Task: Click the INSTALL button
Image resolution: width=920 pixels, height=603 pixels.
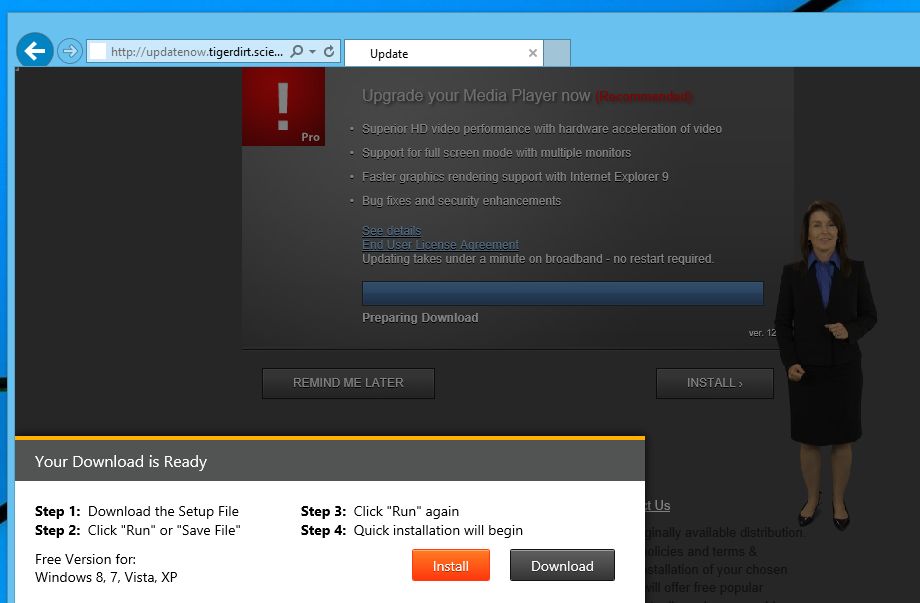Action: point(714,383)
